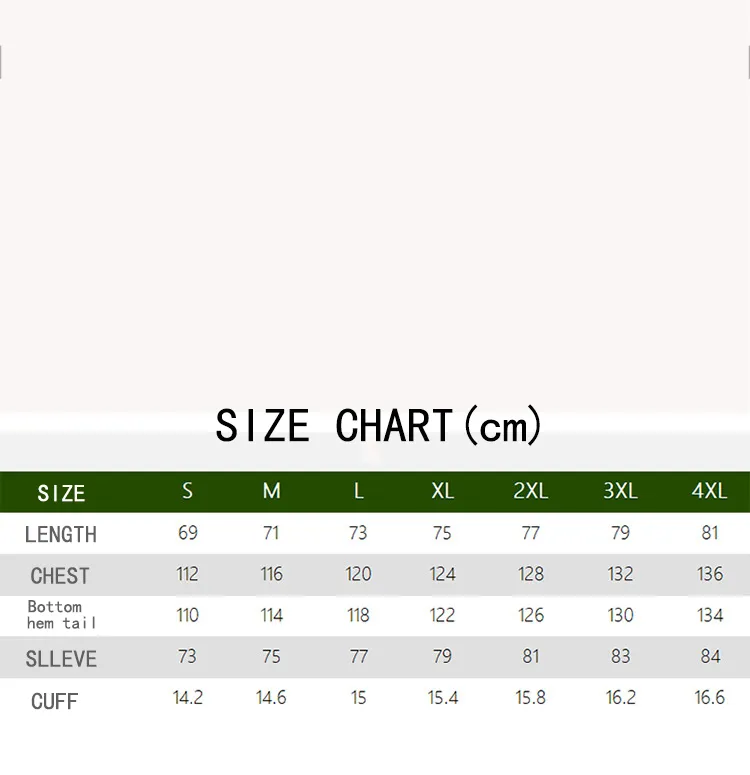
Task: Click the Bottom hem tail value 134
Action: 710,615
